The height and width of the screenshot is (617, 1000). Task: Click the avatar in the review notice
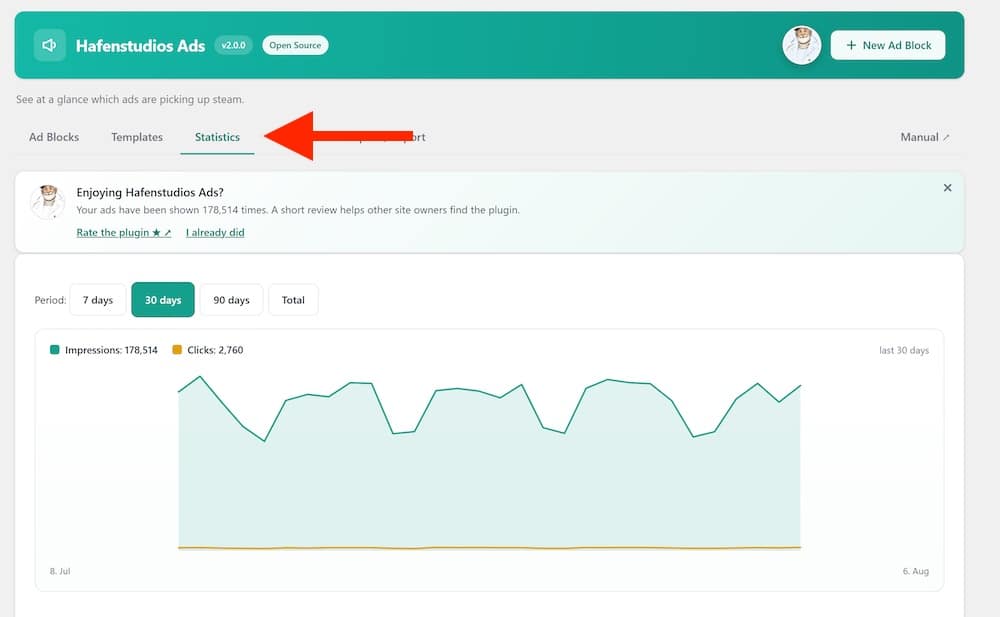47,202
